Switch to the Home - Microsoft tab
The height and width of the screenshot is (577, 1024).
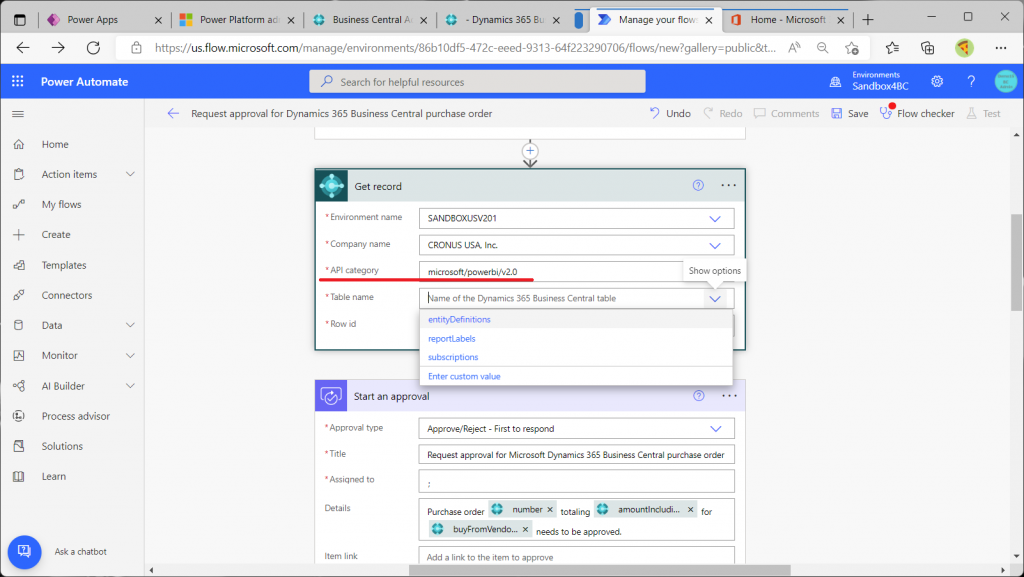(x=787, y=20)
